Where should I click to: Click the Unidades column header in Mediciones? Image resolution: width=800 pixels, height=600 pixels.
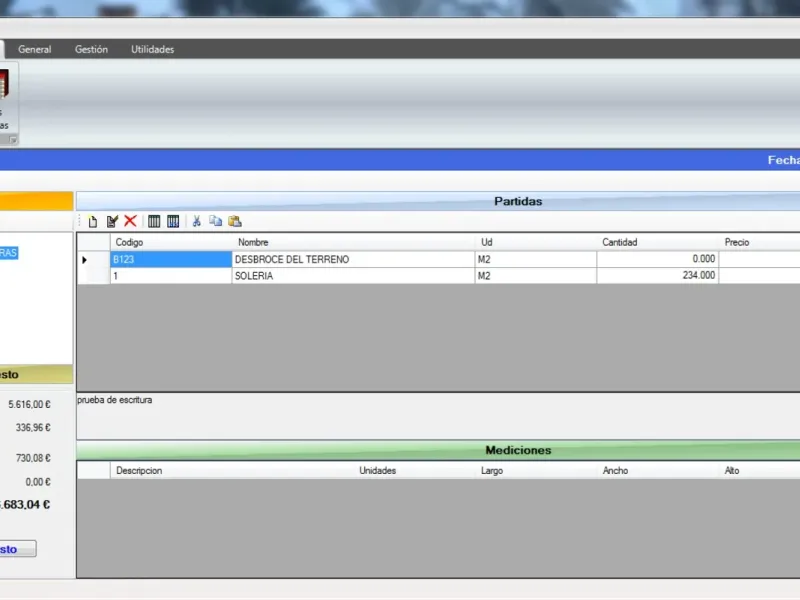coord(414,470)
